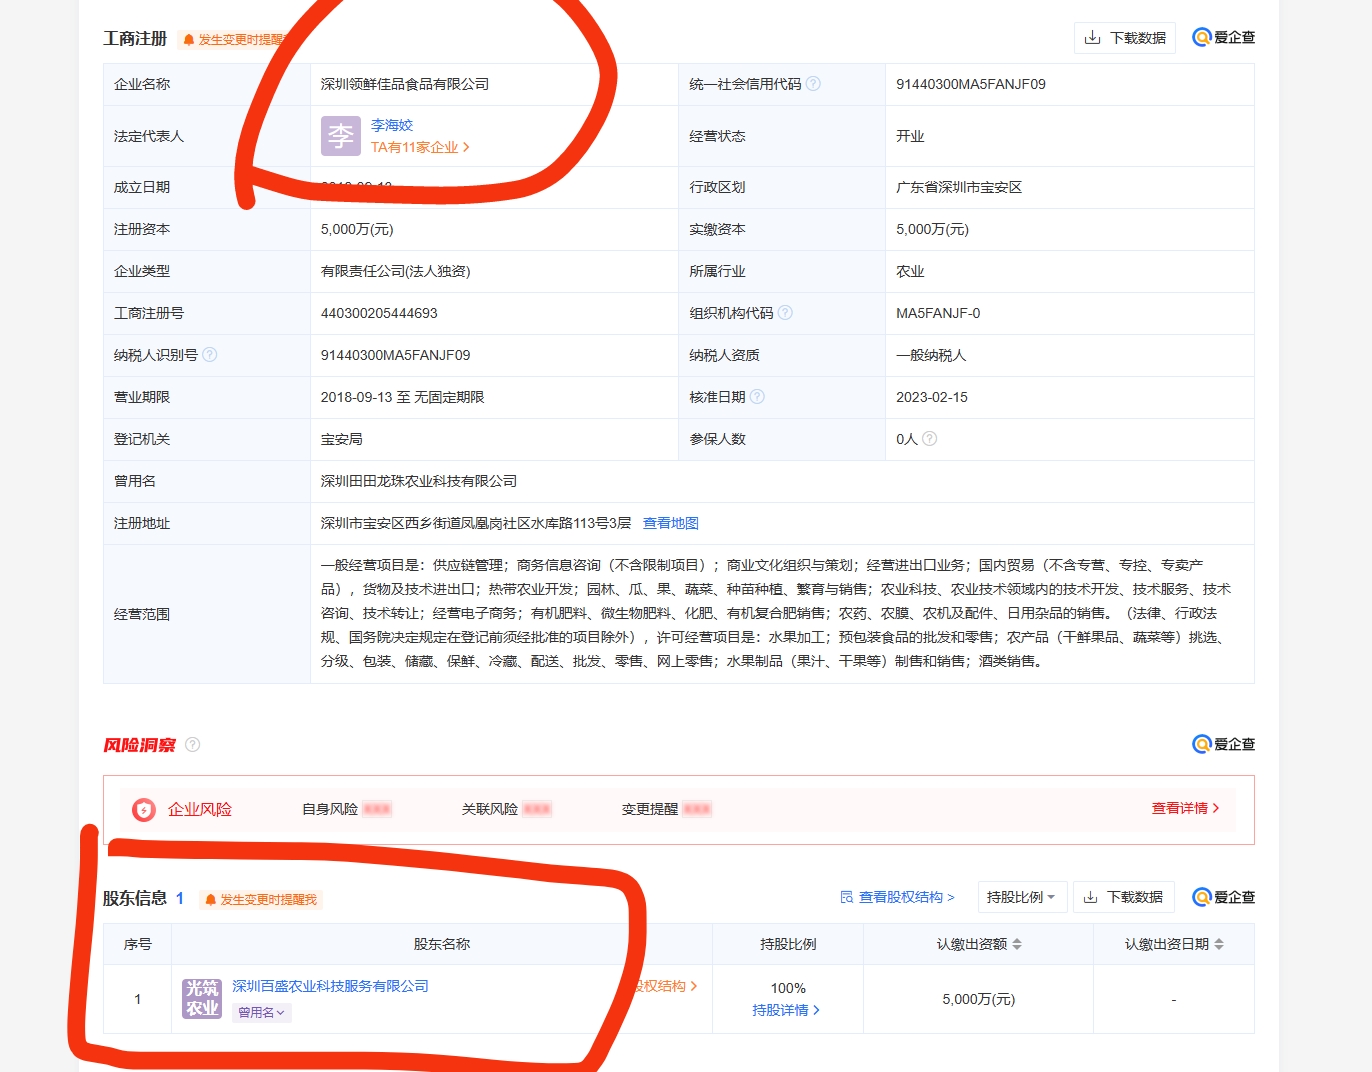1372x1072 pixels.
Task: Open 查看详情 in enterprise risk panel
Action: pos(1185,808)
